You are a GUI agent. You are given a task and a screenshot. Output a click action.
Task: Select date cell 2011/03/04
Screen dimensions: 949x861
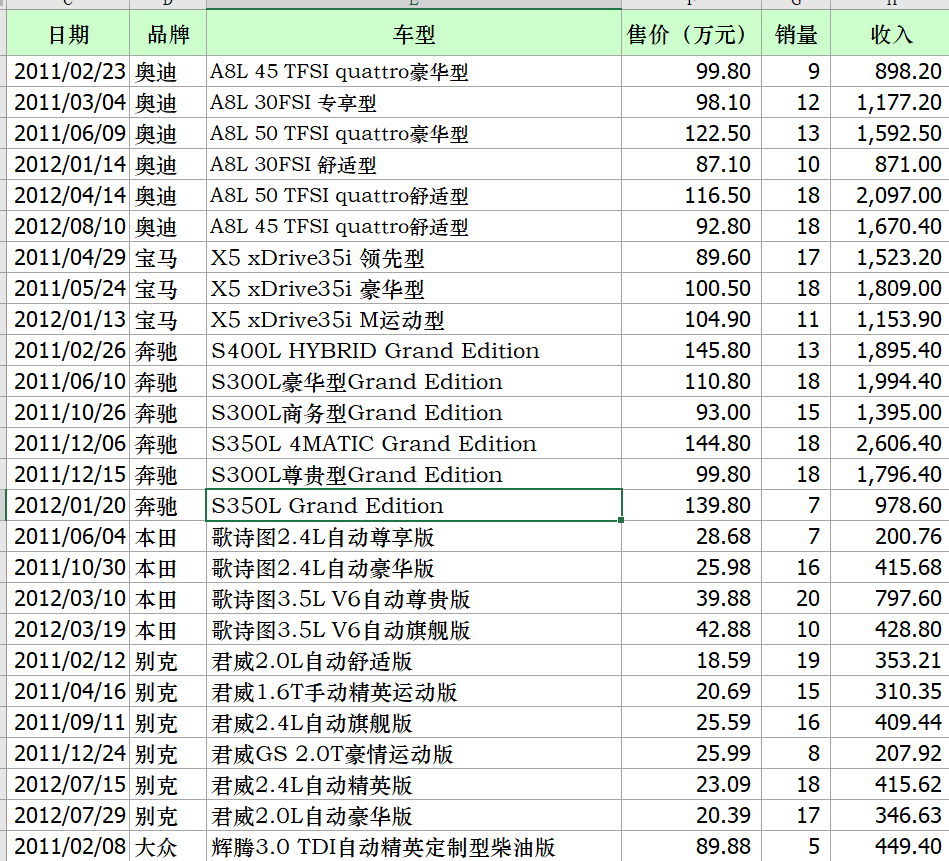pos(68,102)
